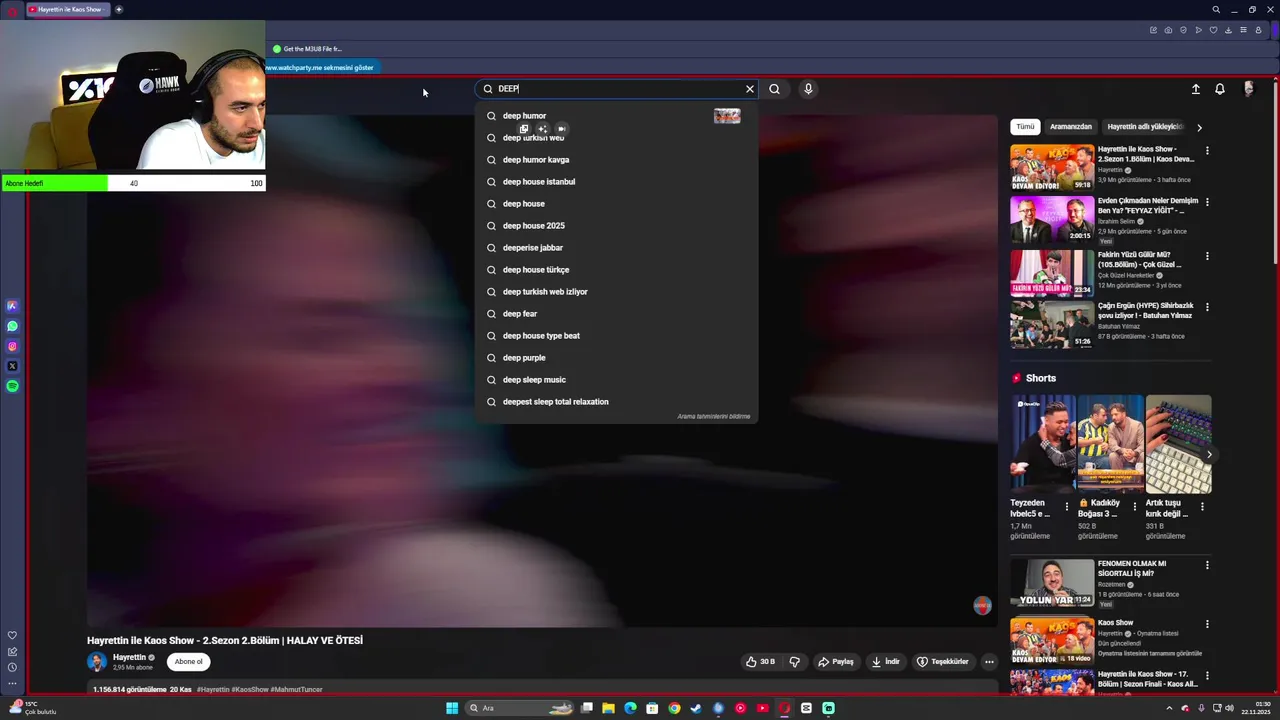Open "Oynatma listesinin tamamını görüntüle" link

click(1150, 654)
